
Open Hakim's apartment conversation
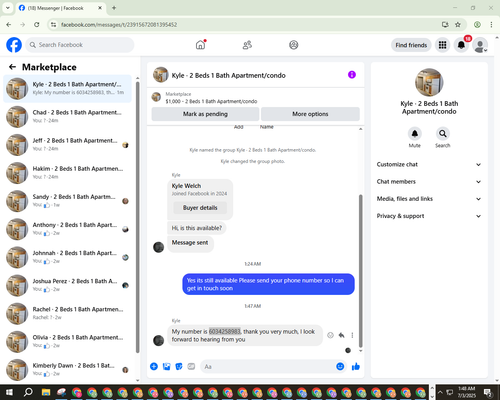click(68, 173)
